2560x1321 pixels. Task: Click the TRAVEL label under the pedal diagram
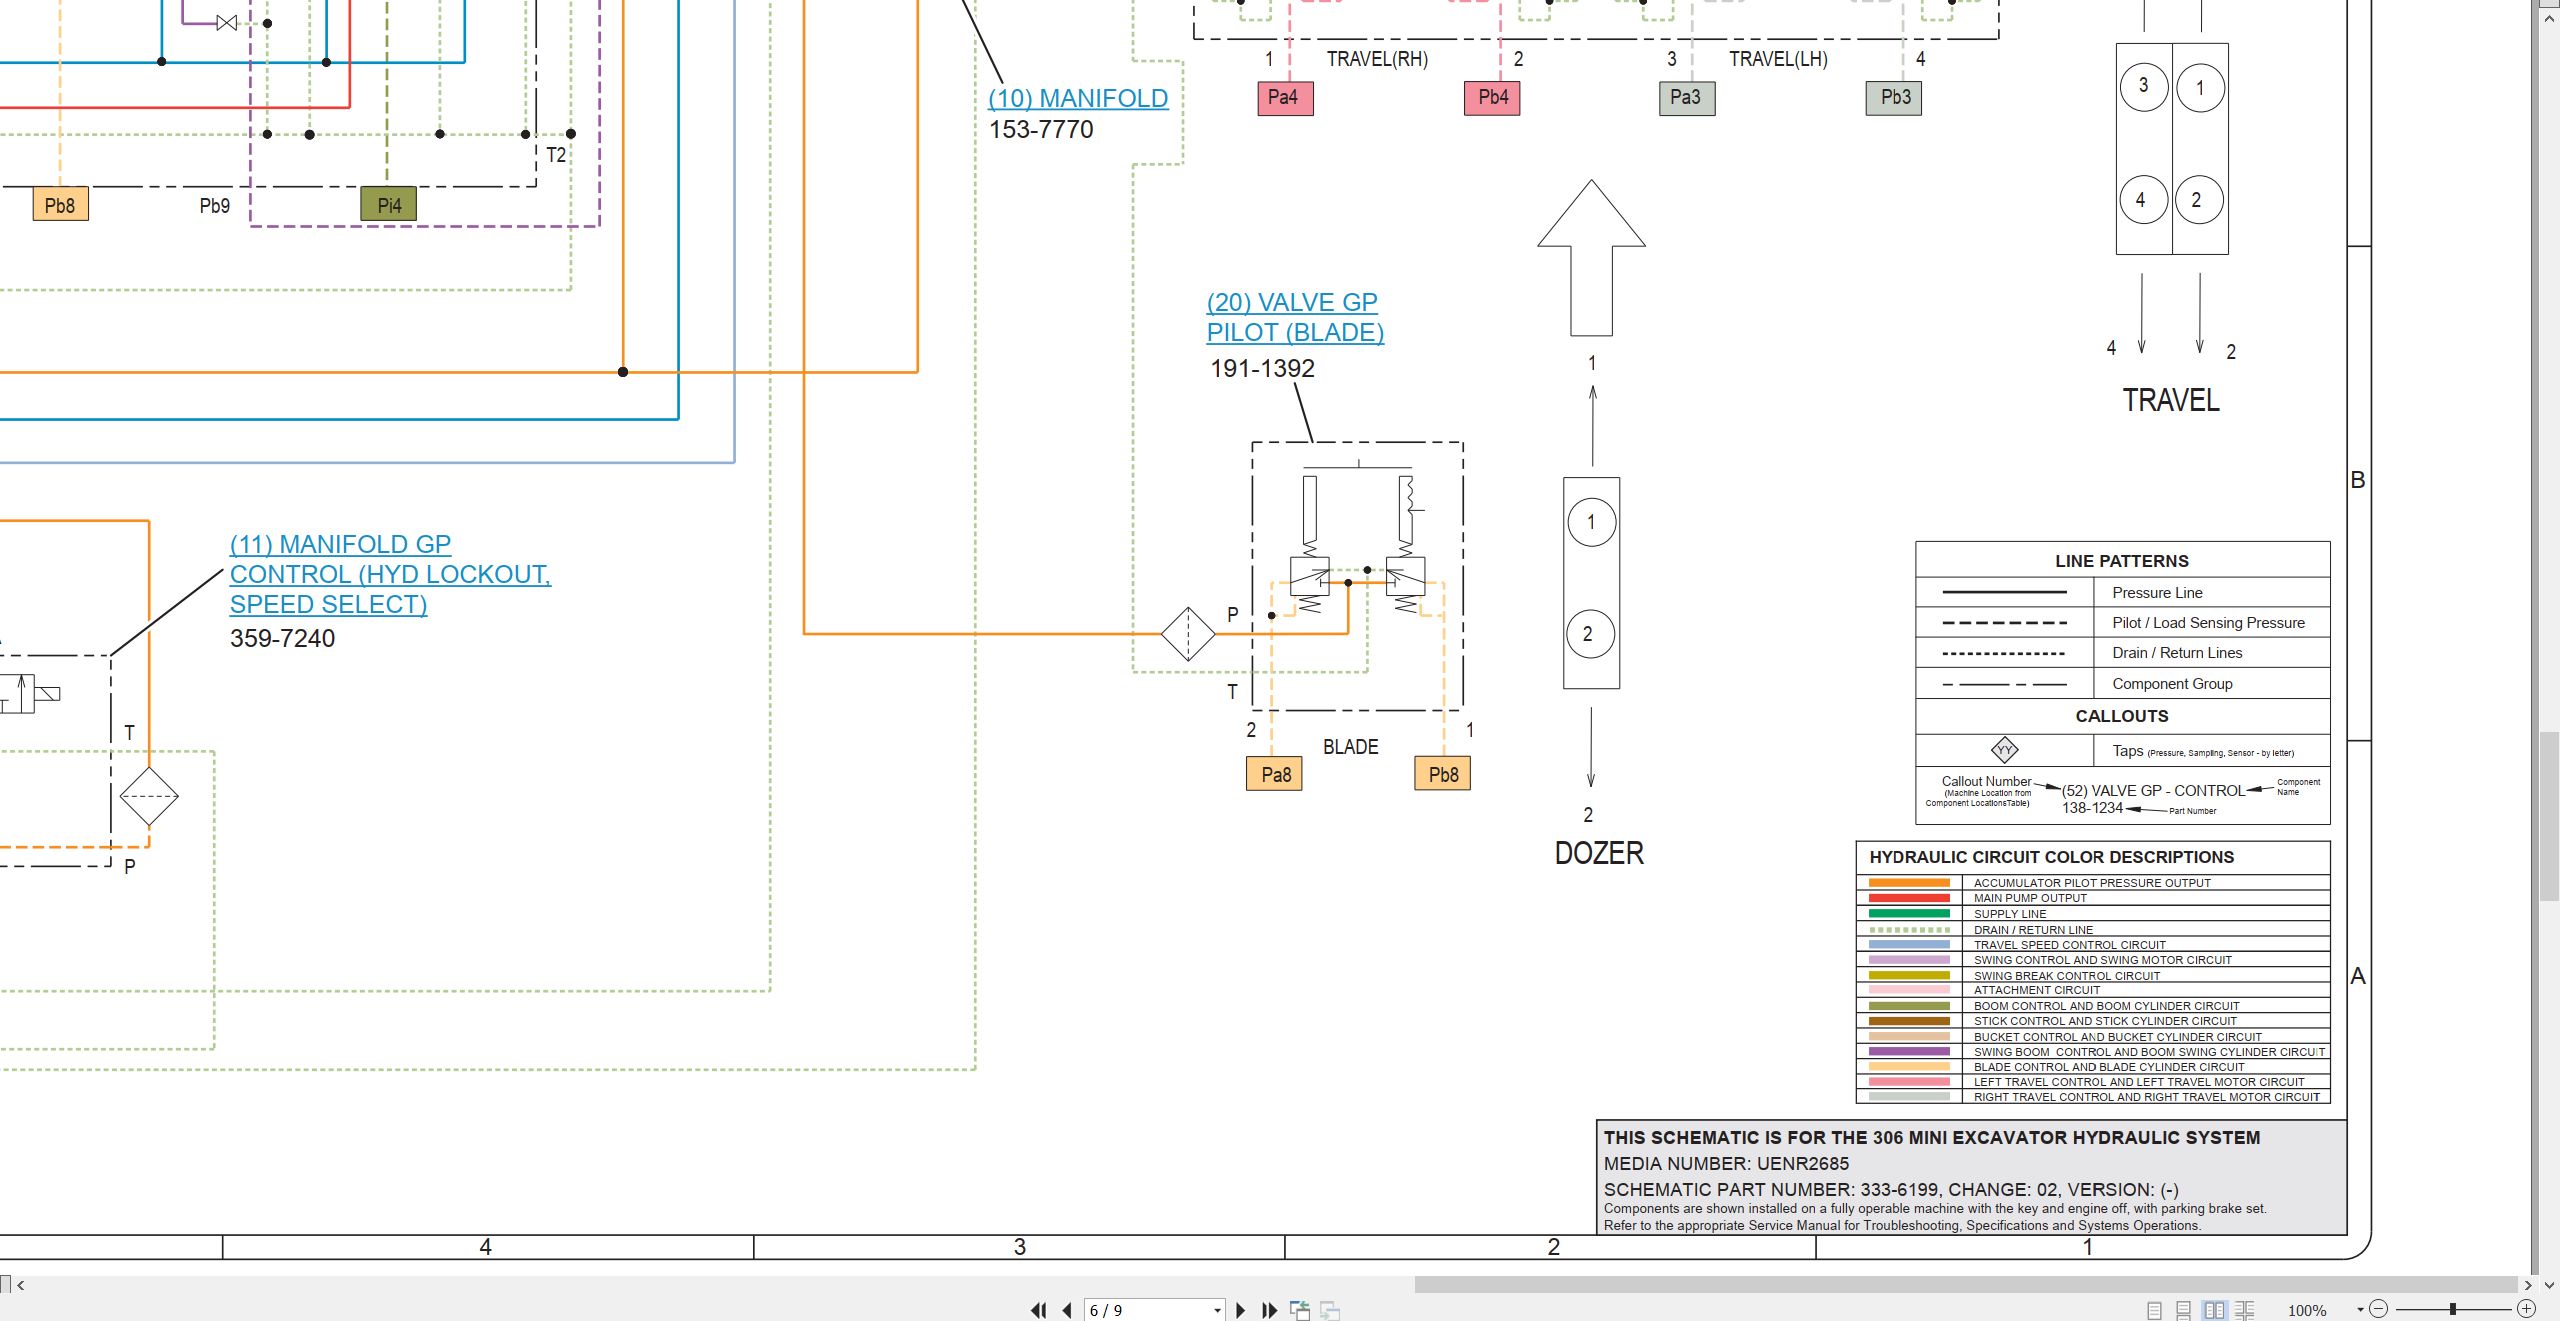click(x=2171, y=400)
